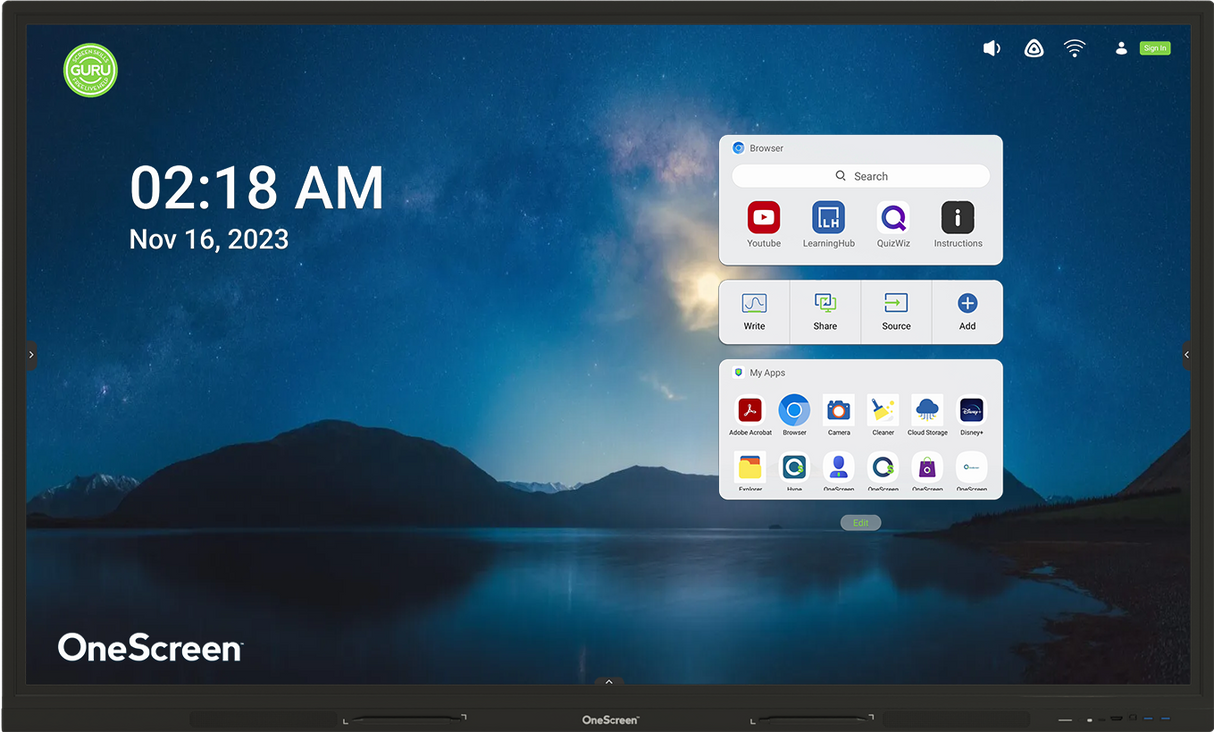
Task: Click the Browser Search field
Action: [861, 176]
